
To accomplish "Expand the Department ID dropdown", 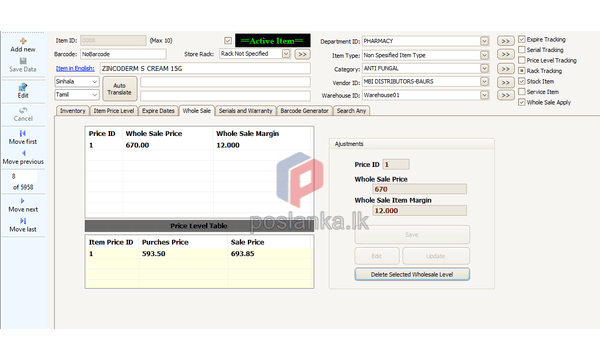I will (484, 41).
